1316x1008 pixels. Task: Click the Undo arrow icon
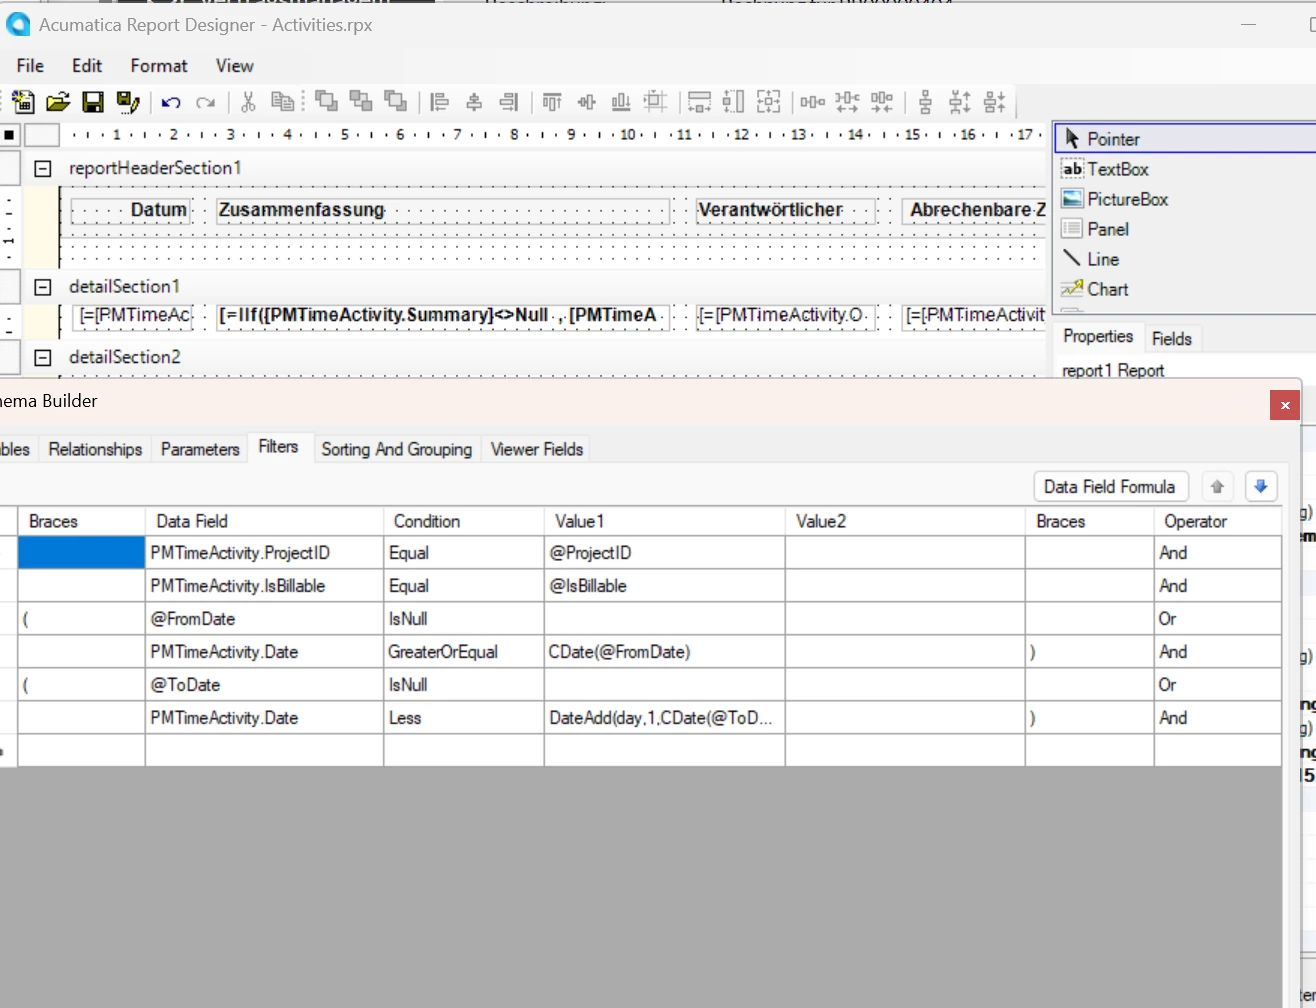pyautogui.click(x=171, y=102)
